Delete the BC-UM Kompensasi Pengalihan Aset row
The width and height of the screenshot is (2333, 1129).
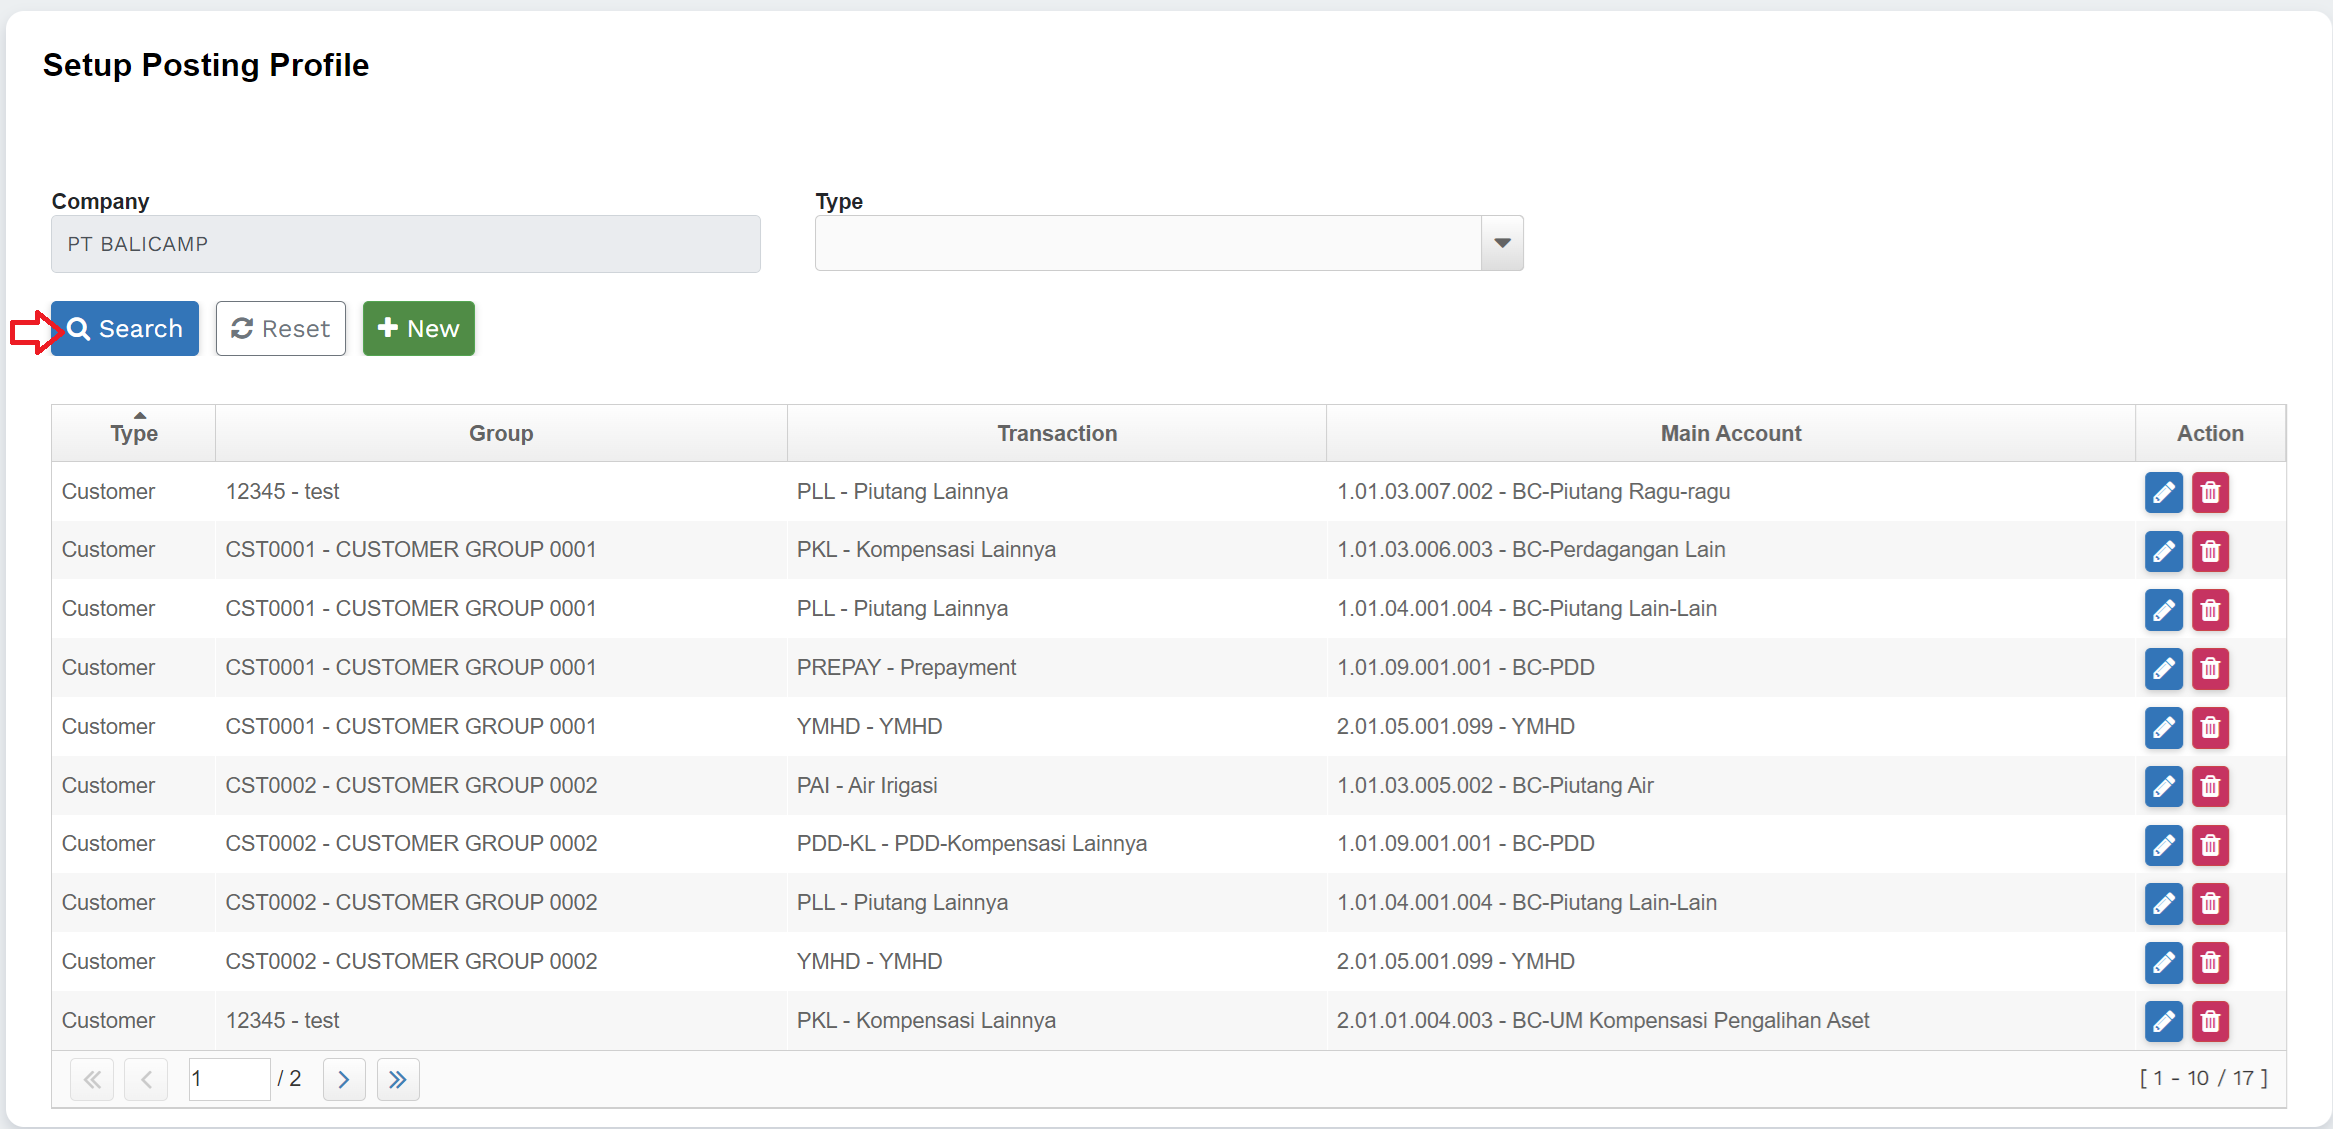pos(2210,1021)
